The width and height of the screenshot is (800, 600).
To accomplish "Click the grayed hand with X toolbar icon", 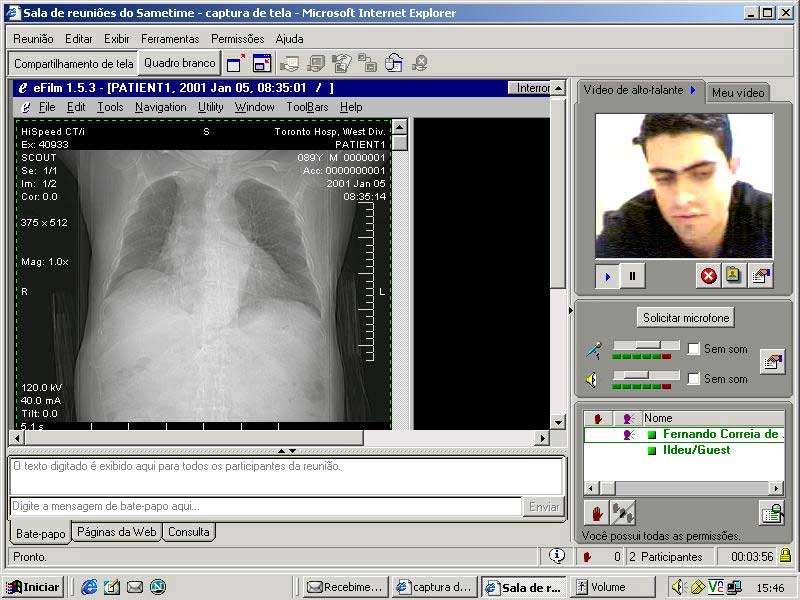I will point(420,63).
